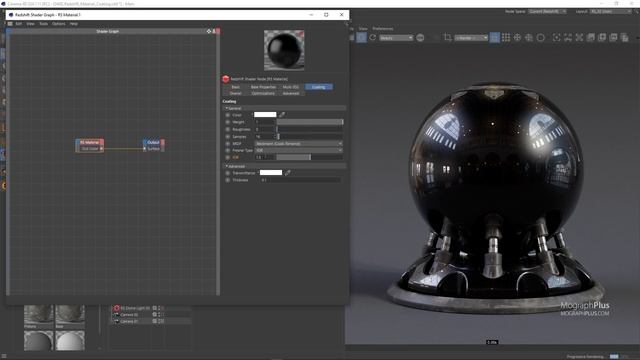Image resolution: width=640 pixels, height=360 pixels.
Task: Switch to the Base Properties tab
Action: click(263, 87)
